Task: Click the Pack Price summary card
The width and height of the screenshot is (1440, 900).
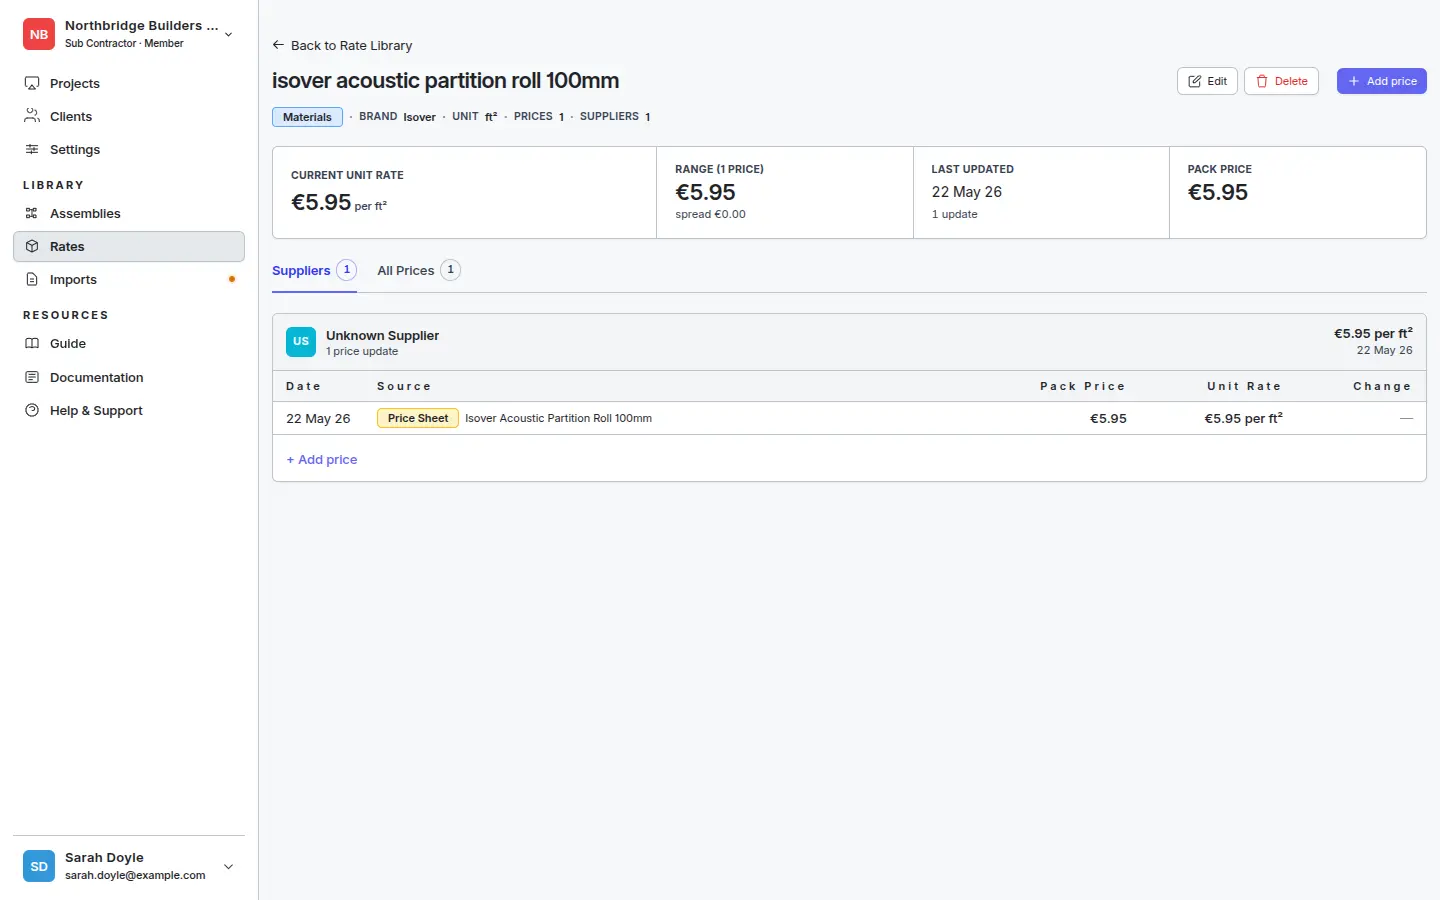Action: [1298, 192]
